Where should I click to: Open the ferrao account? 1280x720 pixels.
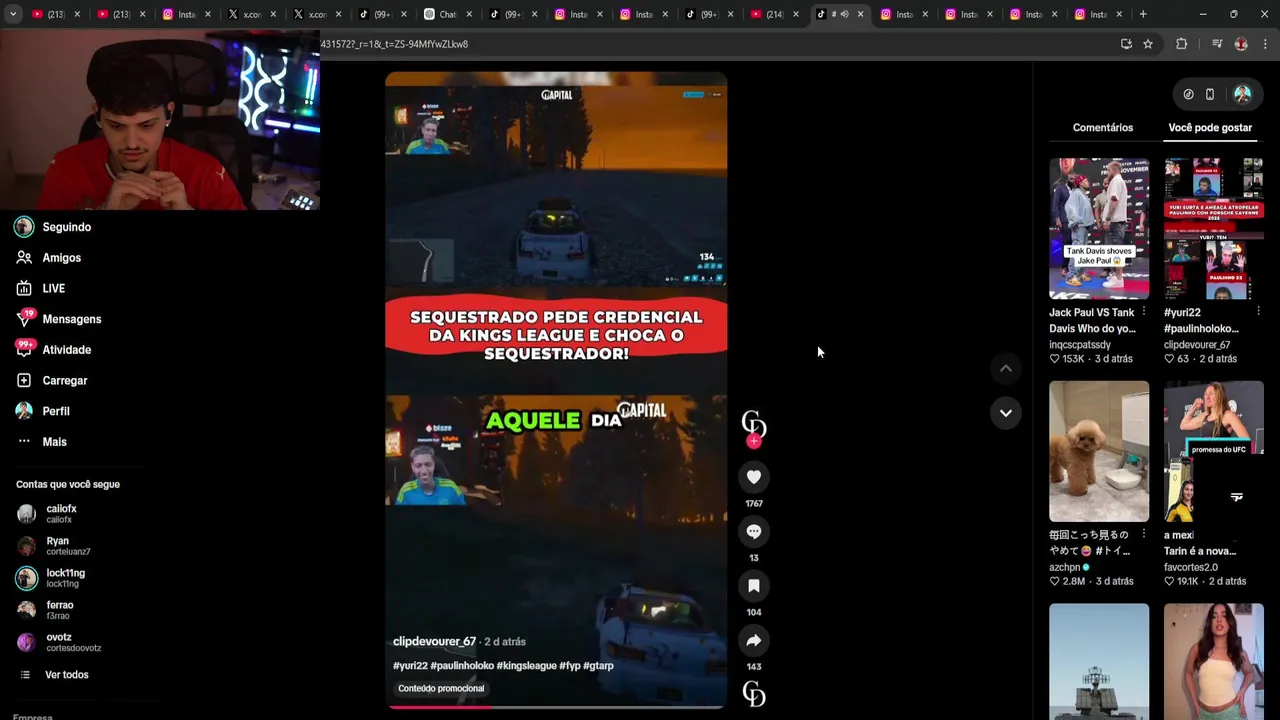47,610
